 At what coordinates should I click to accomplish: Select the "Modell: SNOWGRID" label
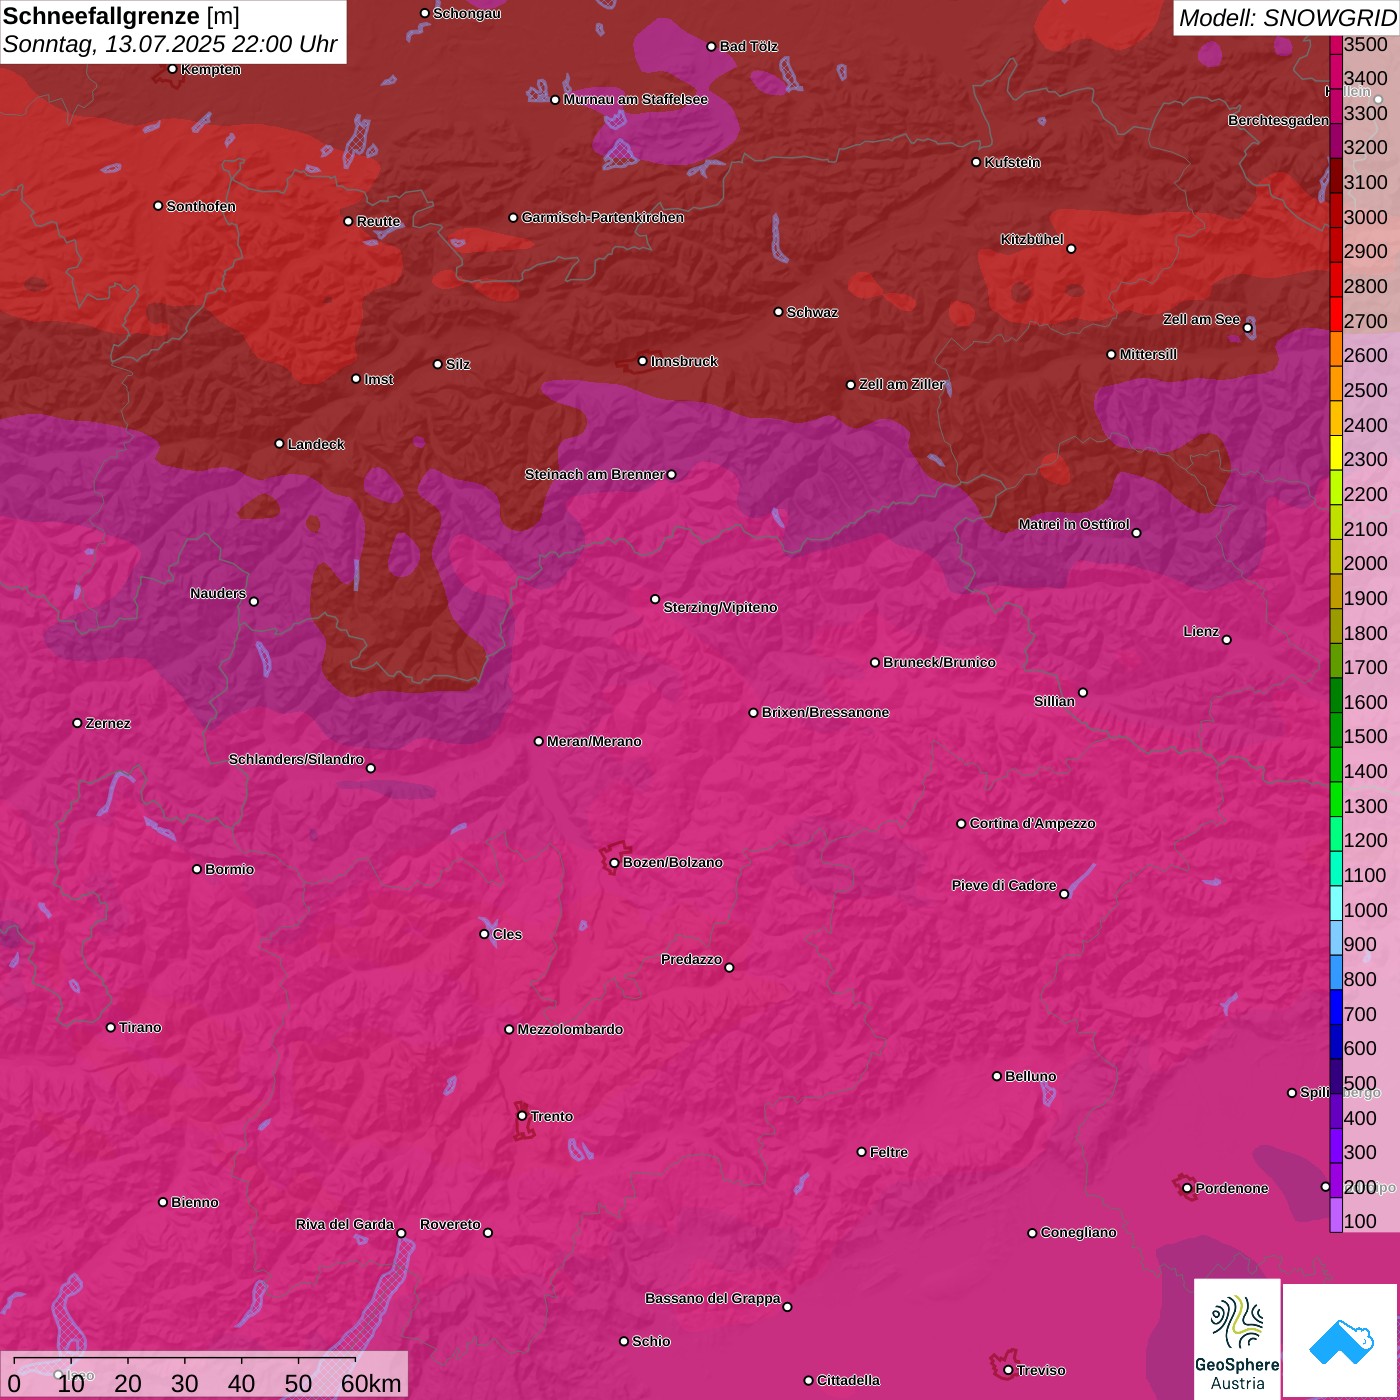point(1287,18)
